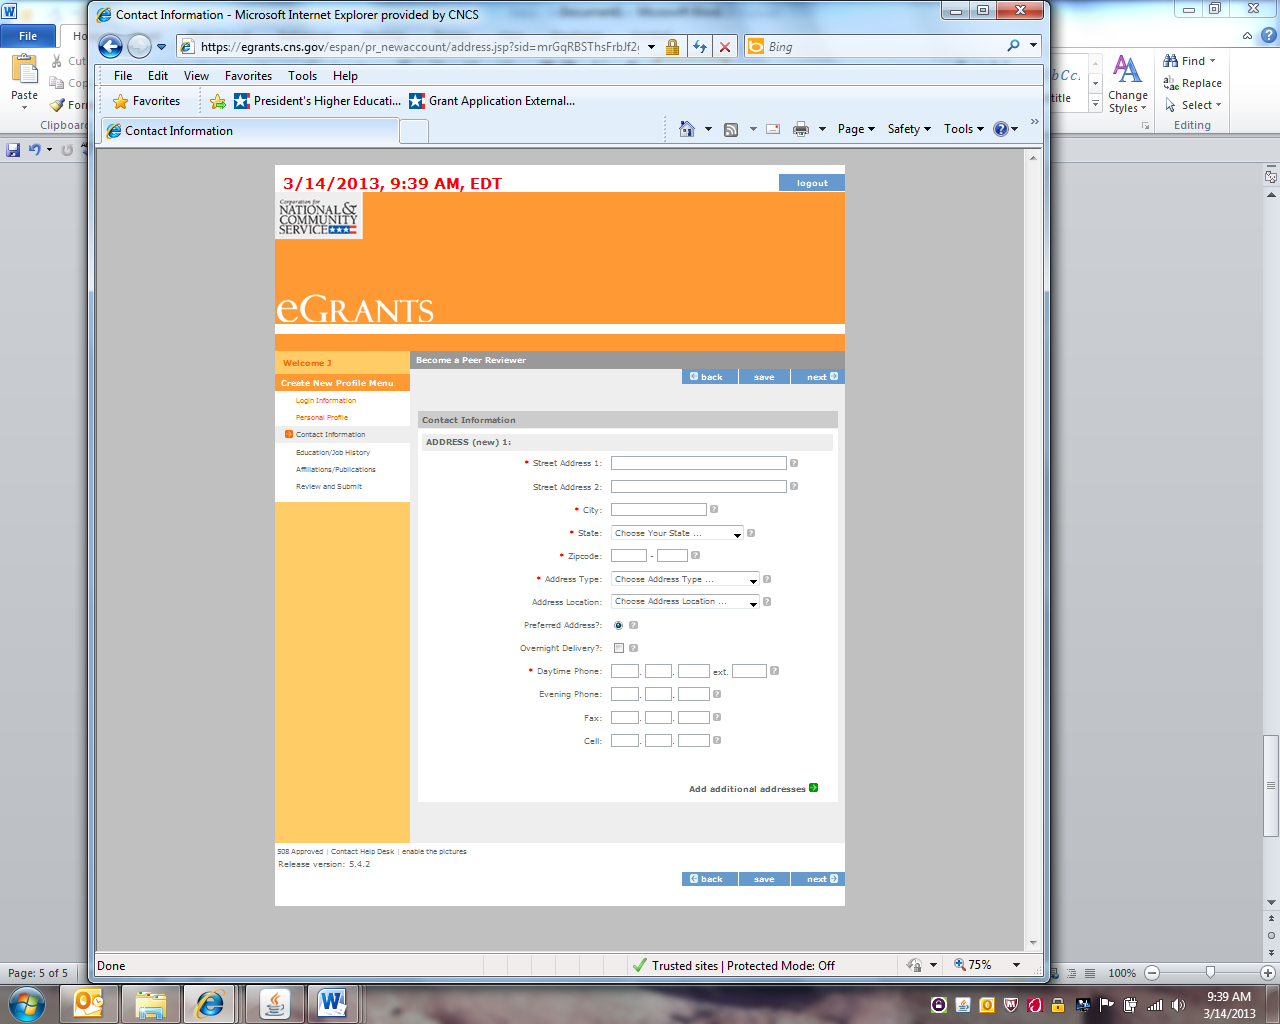Click the security lock icon in the address bar

coord(673,47)
